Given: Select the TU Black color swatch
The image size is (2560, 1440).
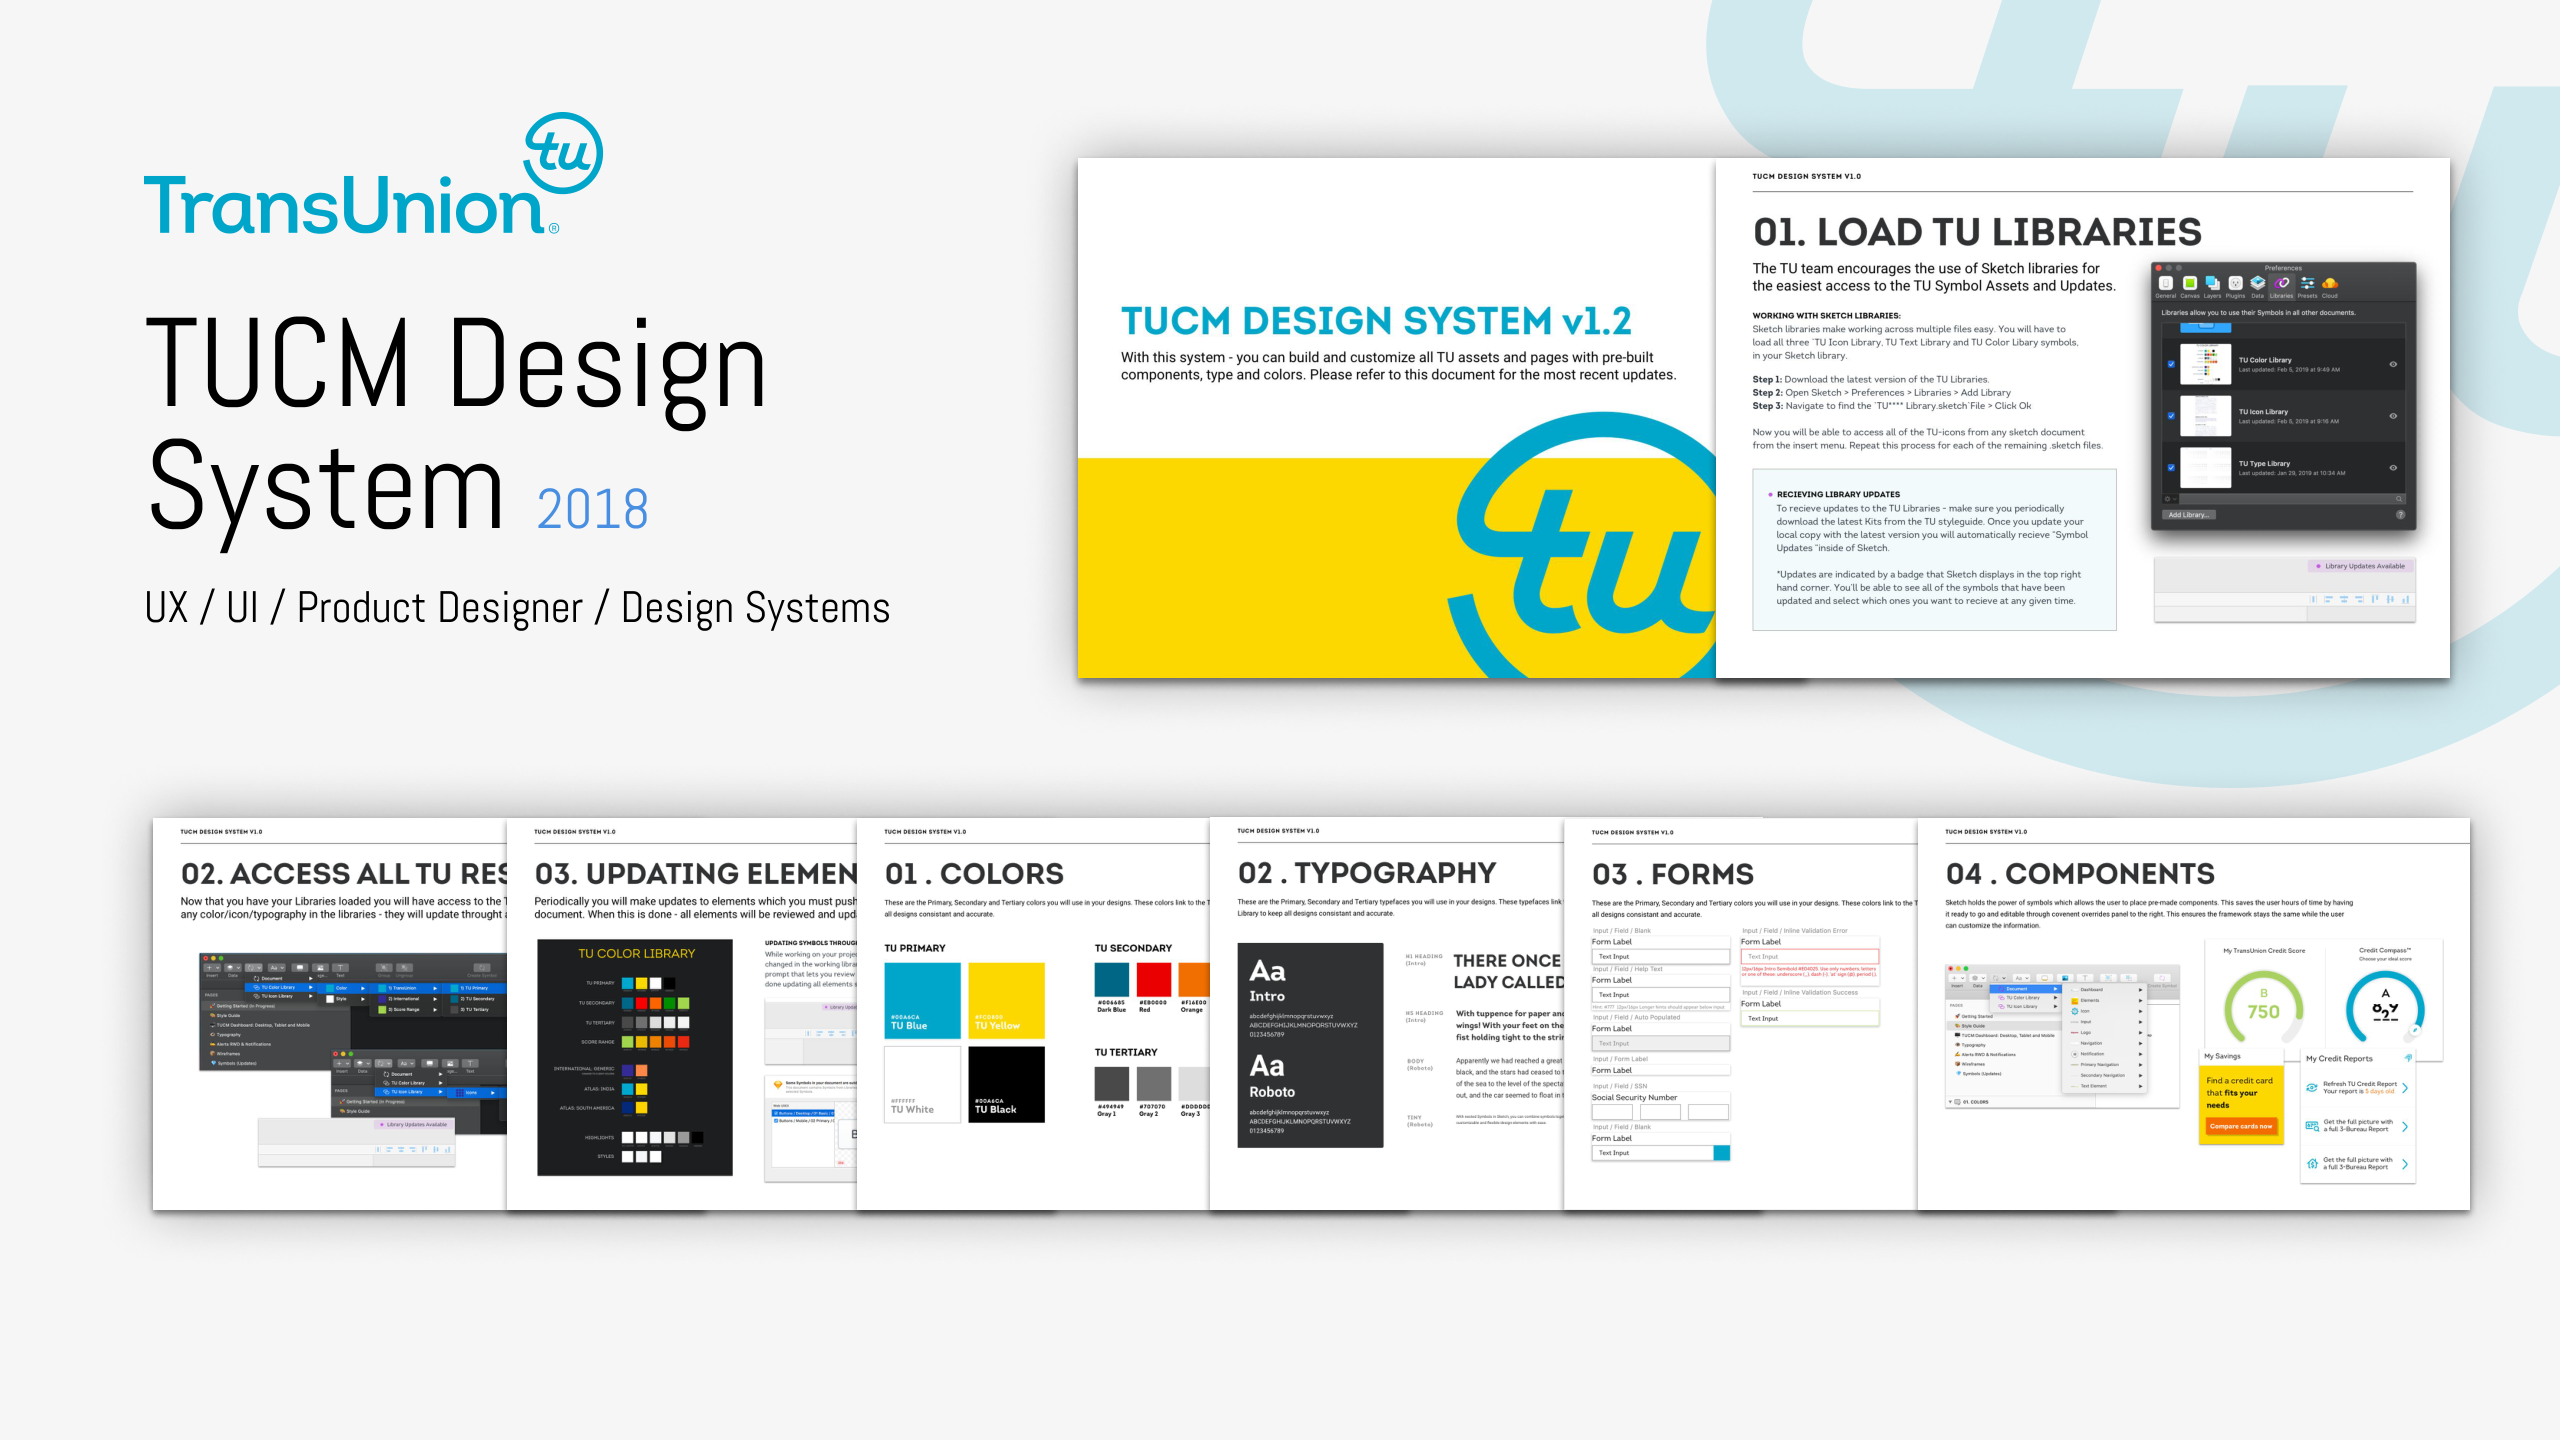Looking at the screenshot, I should [1007, 1084].
